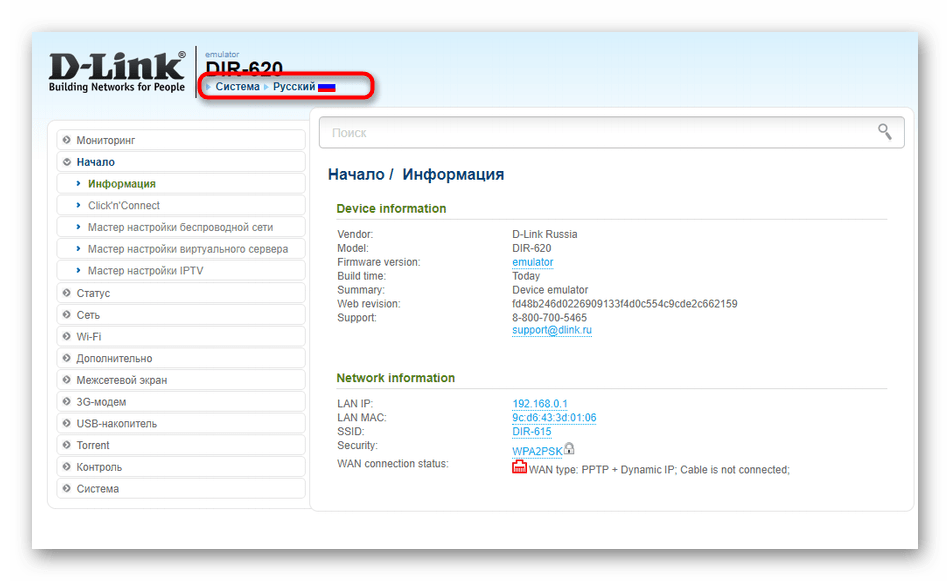
Task: Click the Web revision hash value
Action: point(625,304)
